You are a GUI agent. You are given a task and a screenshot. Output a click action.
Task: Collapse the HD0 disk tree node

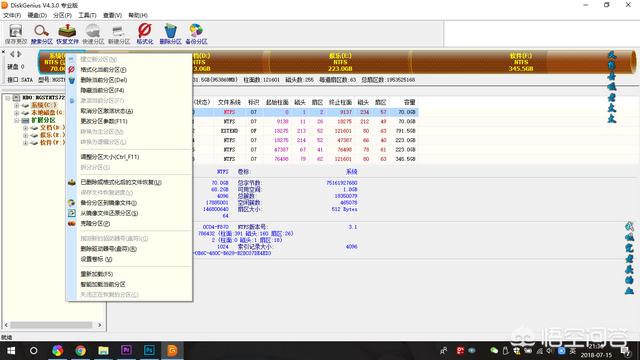pos(8,98)
